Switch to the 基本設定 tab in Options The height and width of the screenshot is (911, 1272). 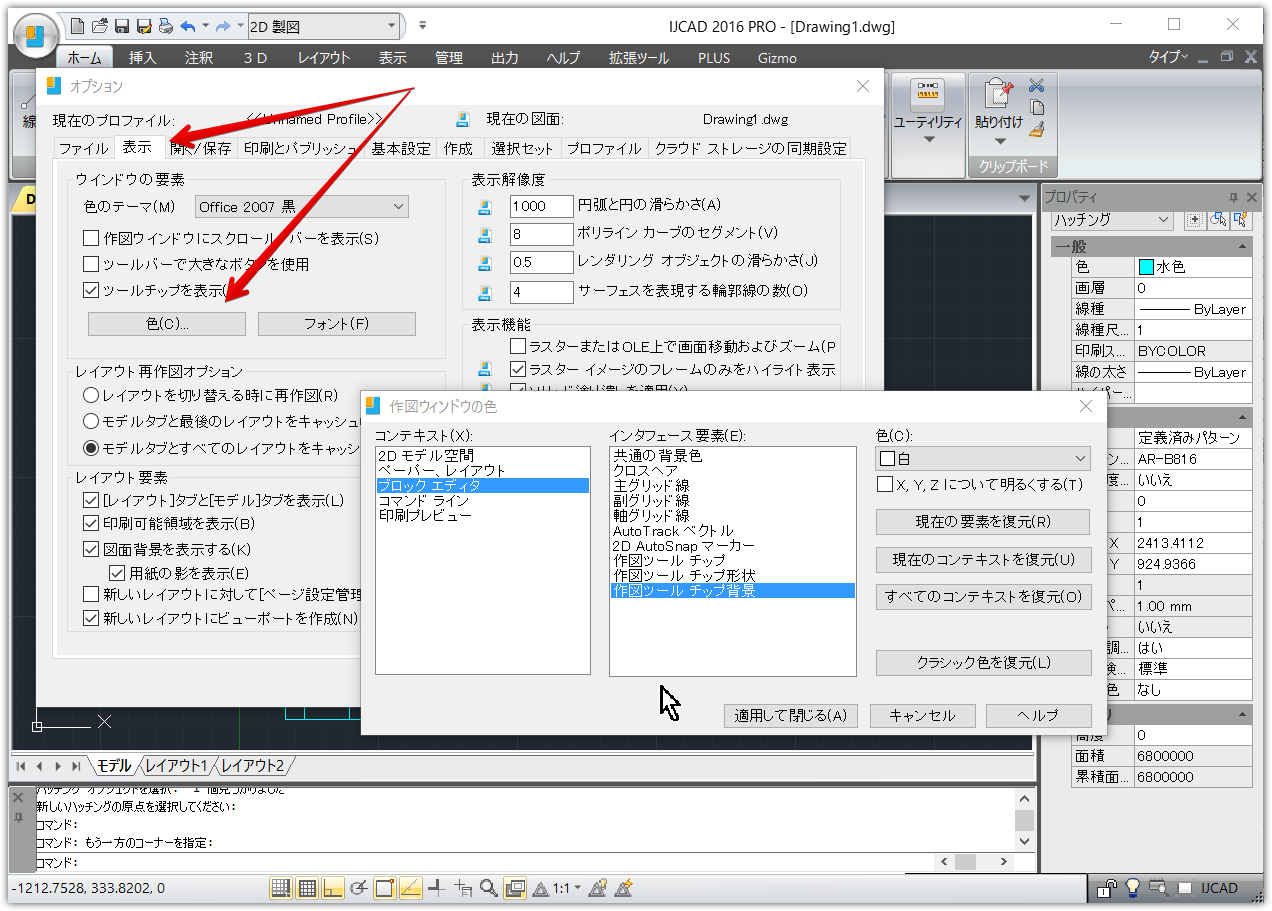[x=401, y=148]
